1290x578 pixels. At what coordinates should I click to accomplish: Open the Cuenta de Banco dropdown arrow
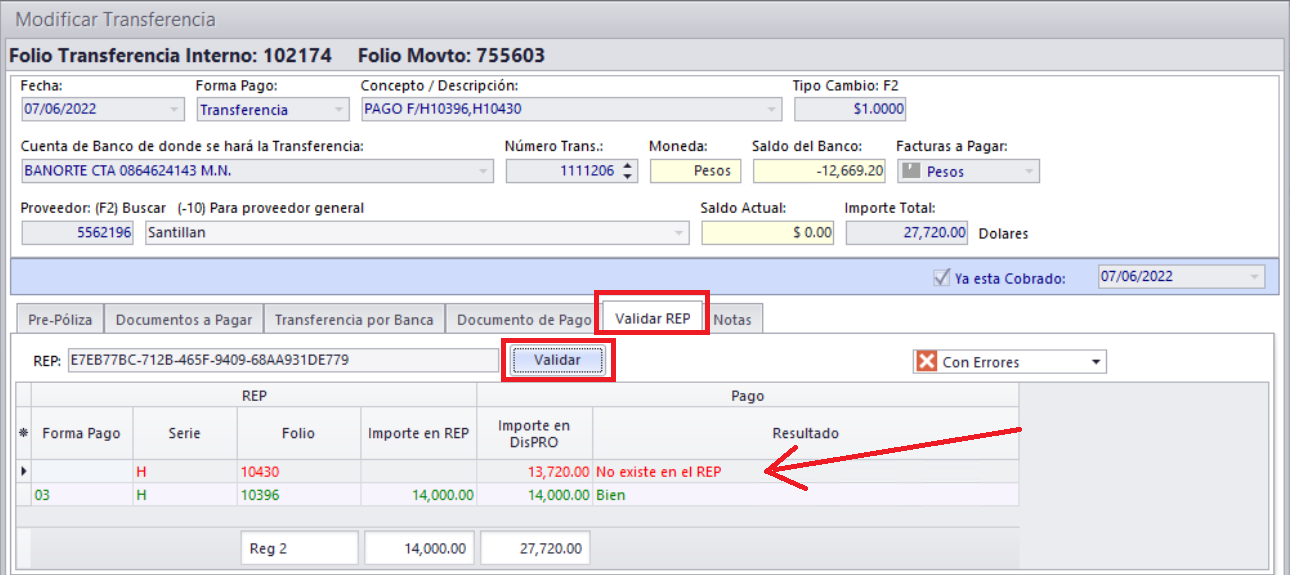484,171
